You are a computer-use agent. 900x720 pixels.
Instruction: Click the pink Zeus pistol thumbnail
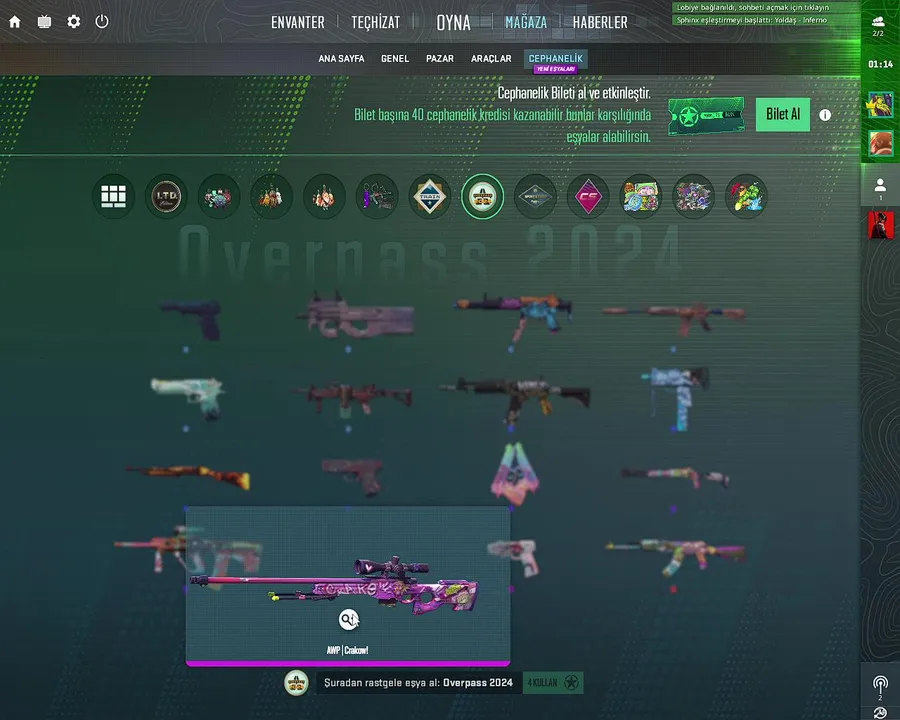point(513,556)
